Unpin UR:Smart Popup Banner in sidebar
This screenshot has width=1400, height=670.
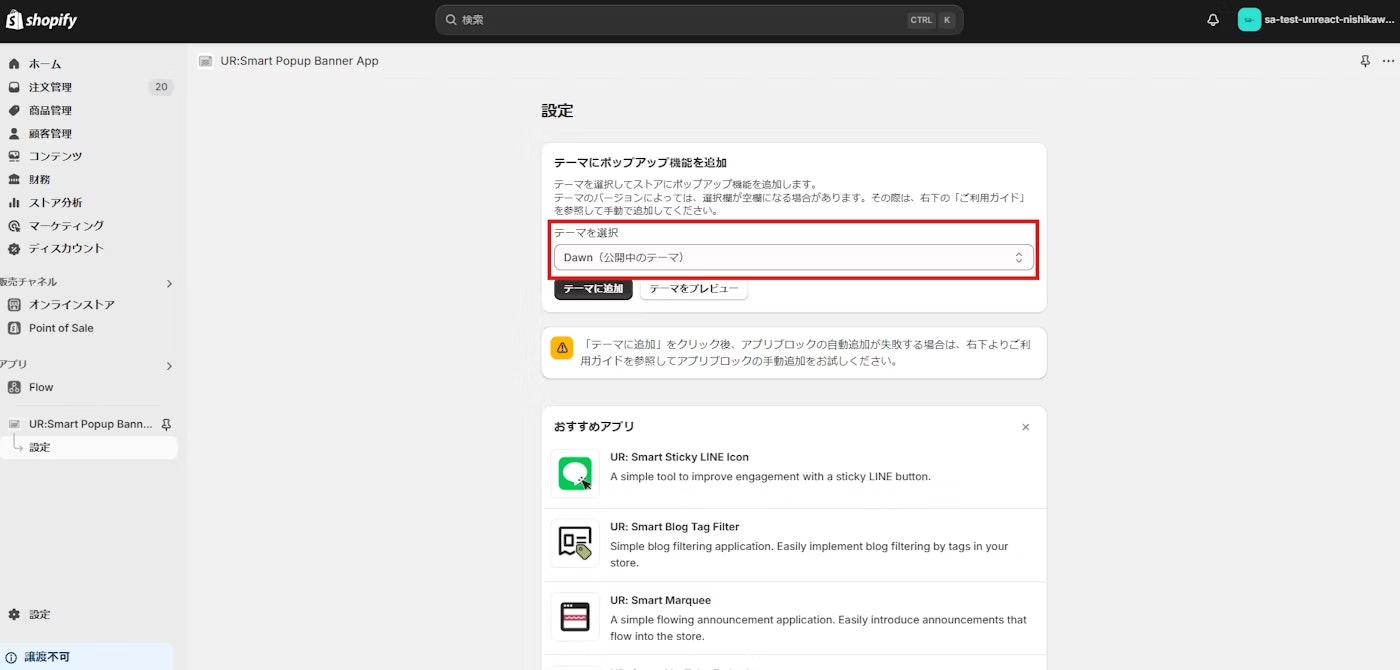(x=166, y=424)
